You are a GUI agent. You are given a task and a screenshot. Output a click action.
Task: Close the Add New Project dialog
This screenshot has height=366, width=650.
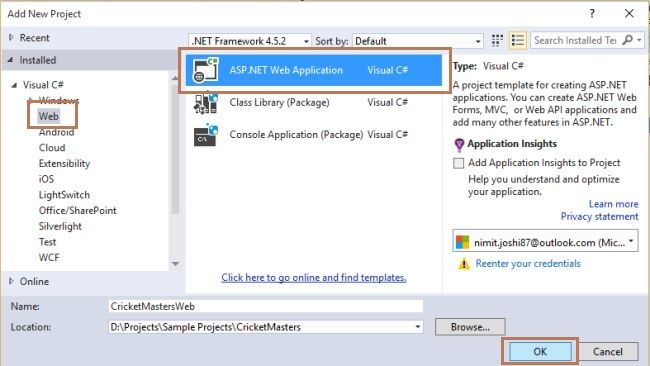click(629, 14)
